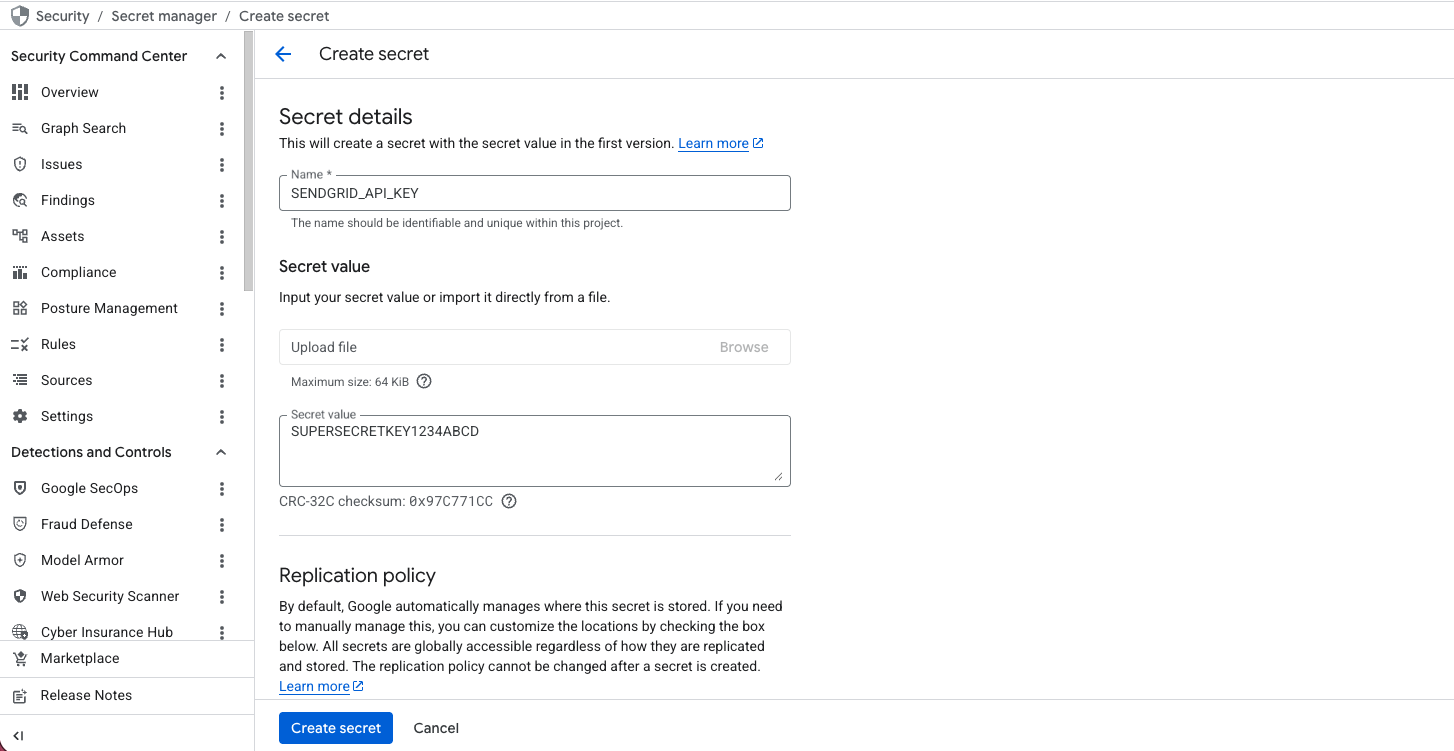
Task: Click the Findings icon in sidebar
Action: click(x=20, y=200)
